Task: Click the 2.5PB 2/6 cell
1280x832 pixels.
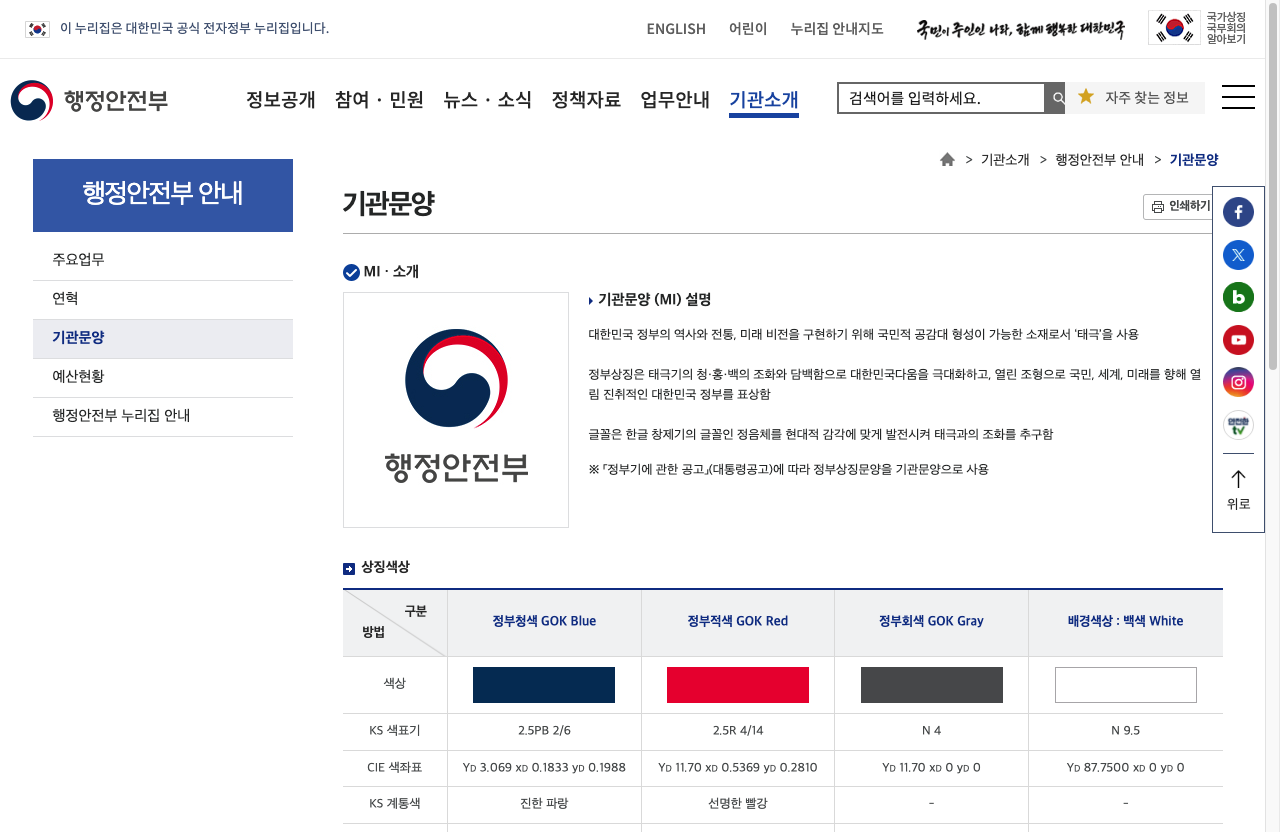Action: coord(544,731)
